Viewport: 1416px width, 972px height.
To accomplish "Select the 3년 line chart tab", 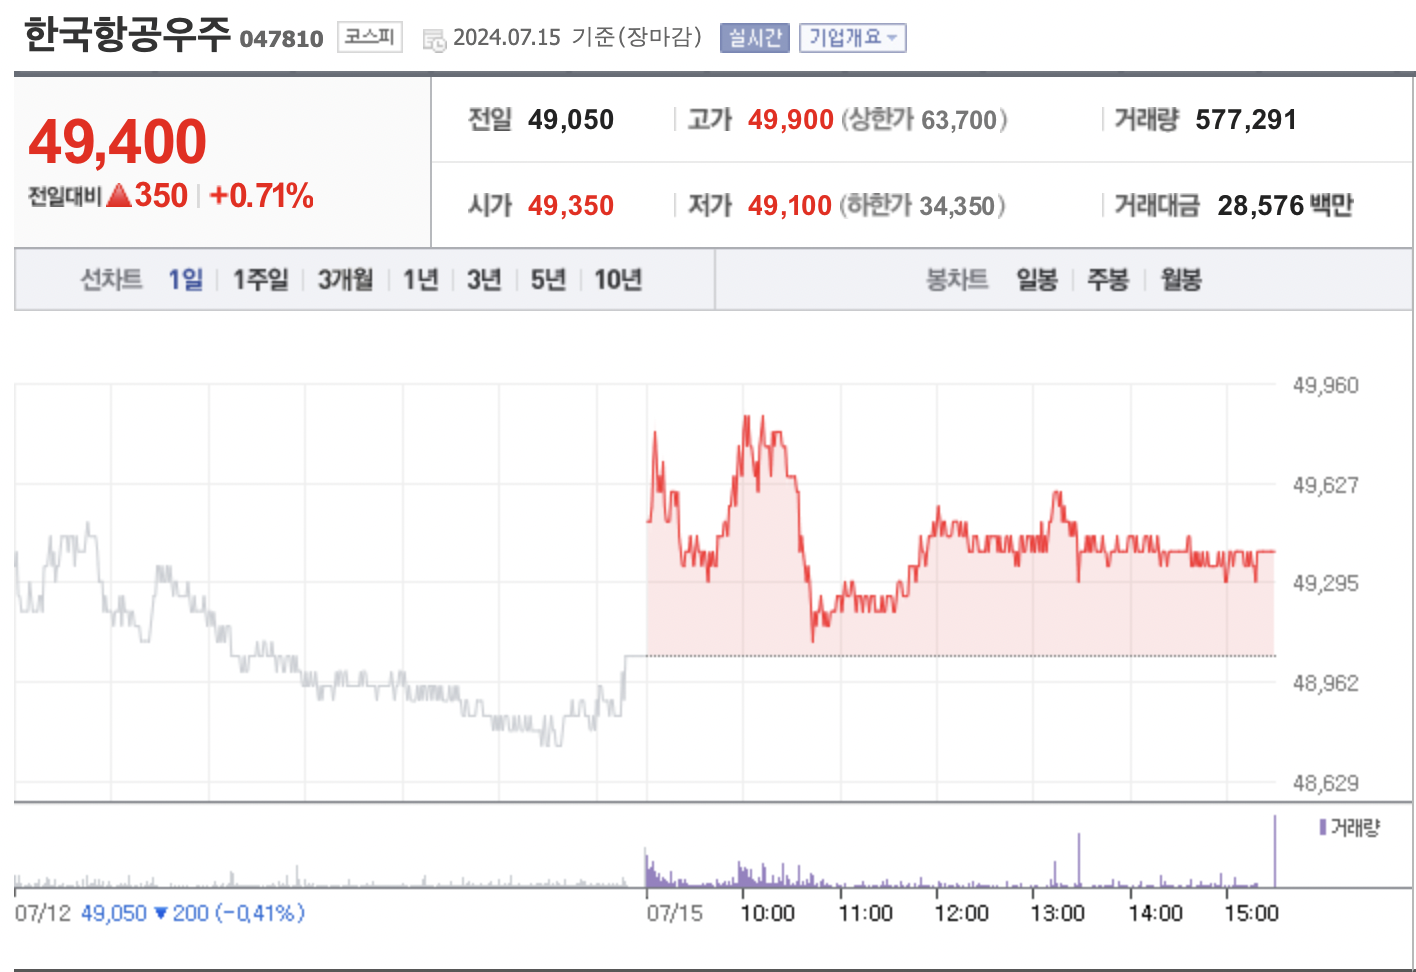I will 484,279.
